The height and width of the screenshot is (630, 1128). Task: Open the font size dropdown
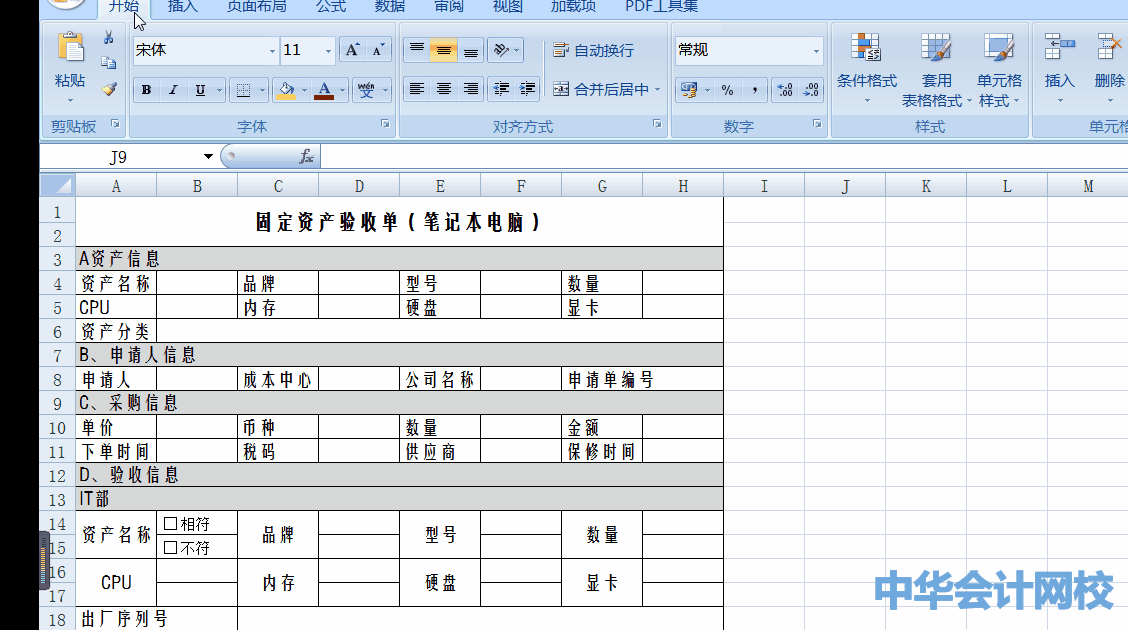point(328,51)
